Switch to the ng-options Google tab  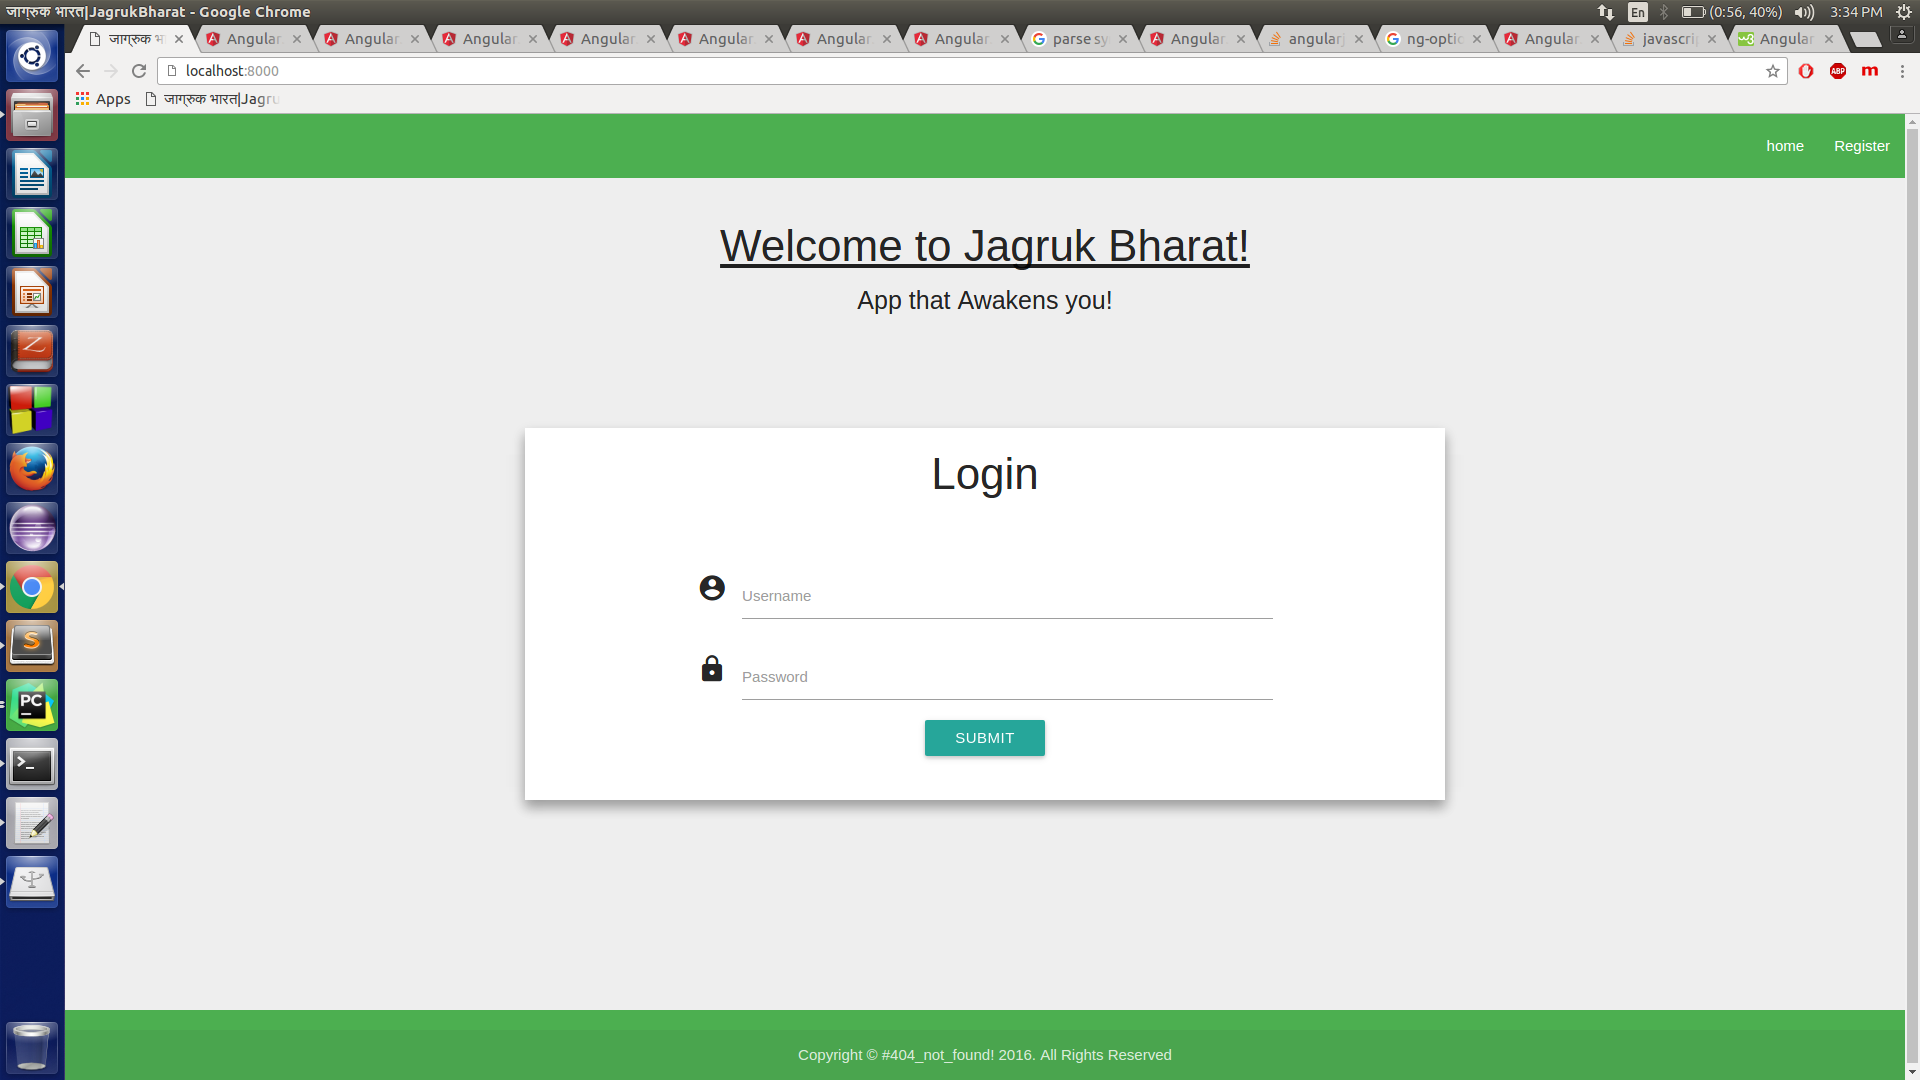click(x=1434, y=39)
